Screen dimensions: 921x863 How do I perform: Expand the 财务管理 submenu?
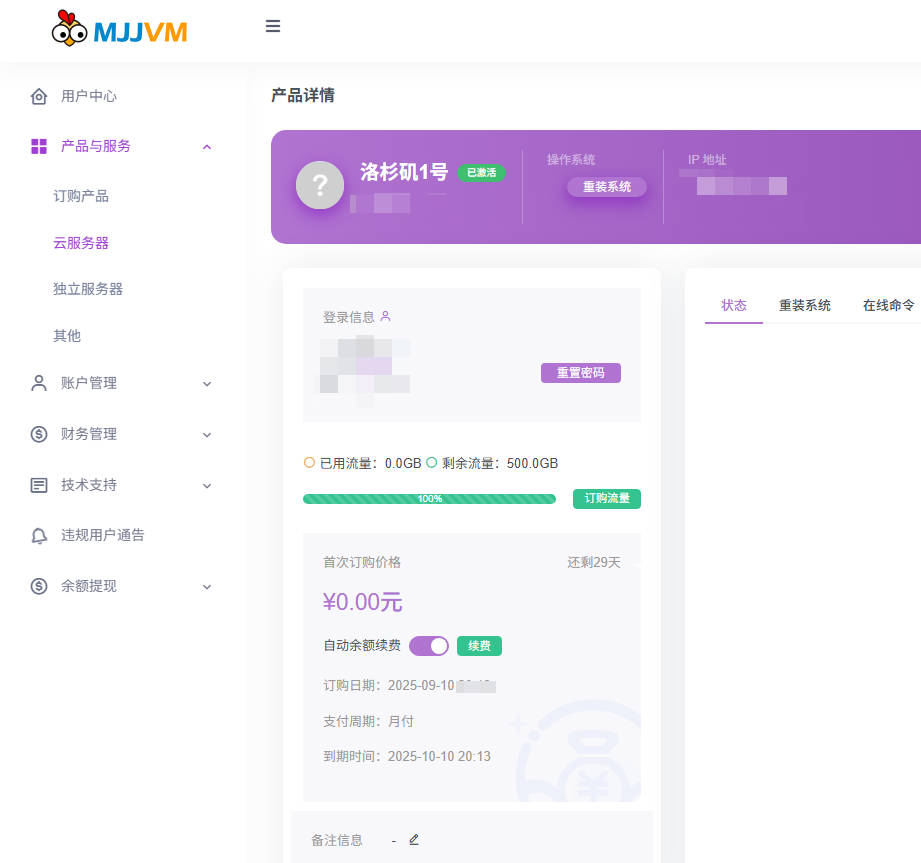(207, 434)
